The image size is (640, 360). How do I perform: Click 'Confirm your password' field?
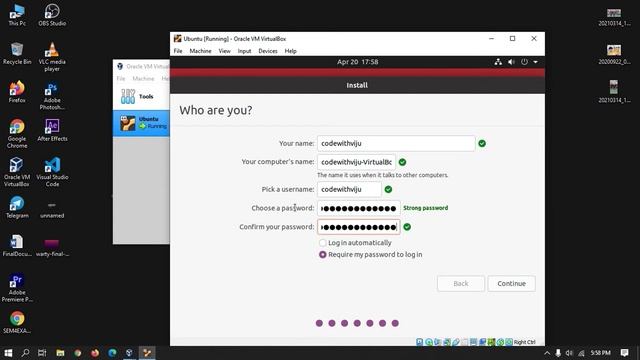click(359, 227)
